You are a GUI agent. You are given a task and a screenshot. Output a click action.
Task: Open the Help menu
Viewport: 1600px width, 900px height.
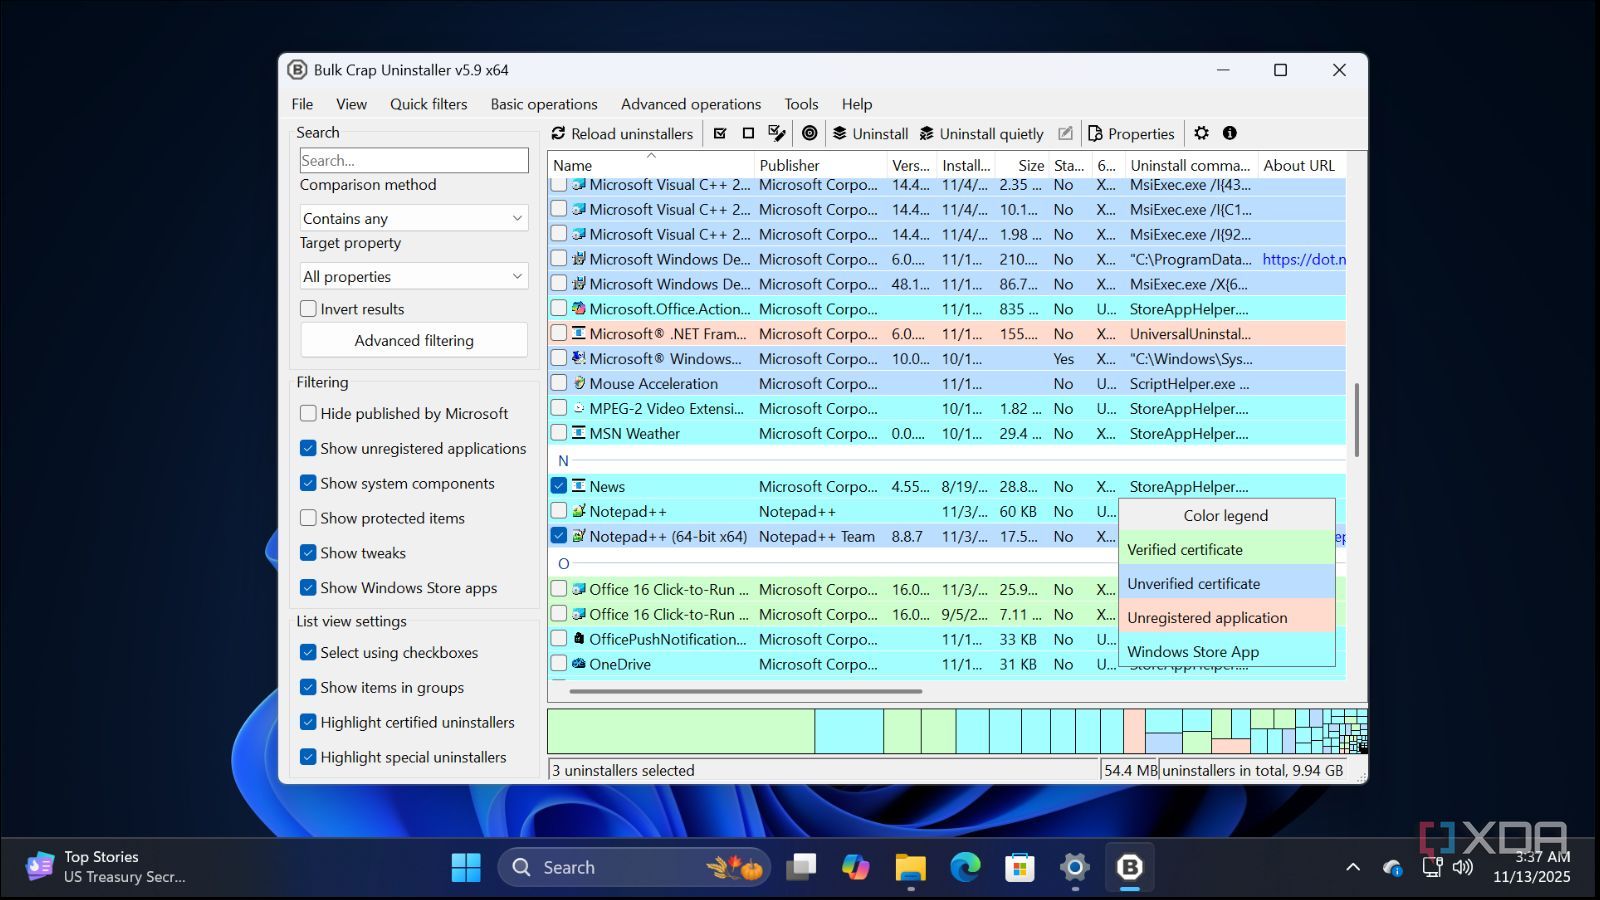857,104
